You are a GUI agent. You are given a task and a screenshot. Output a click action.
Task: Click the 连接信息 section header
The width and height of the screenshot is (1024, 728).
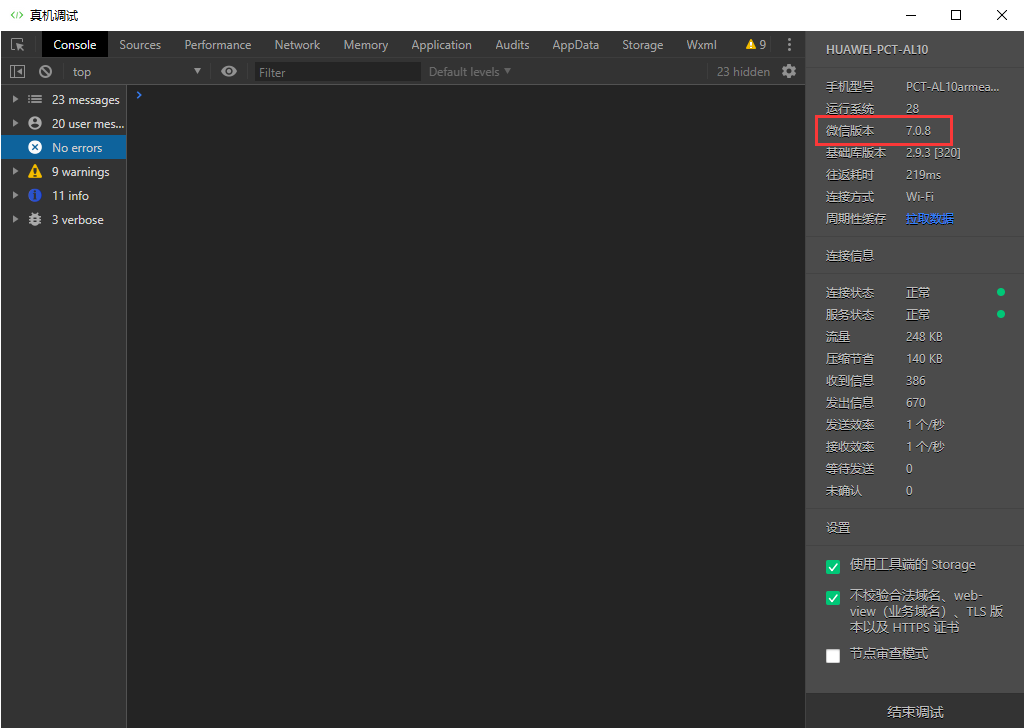pyautogui.click(x=850, y=255)
